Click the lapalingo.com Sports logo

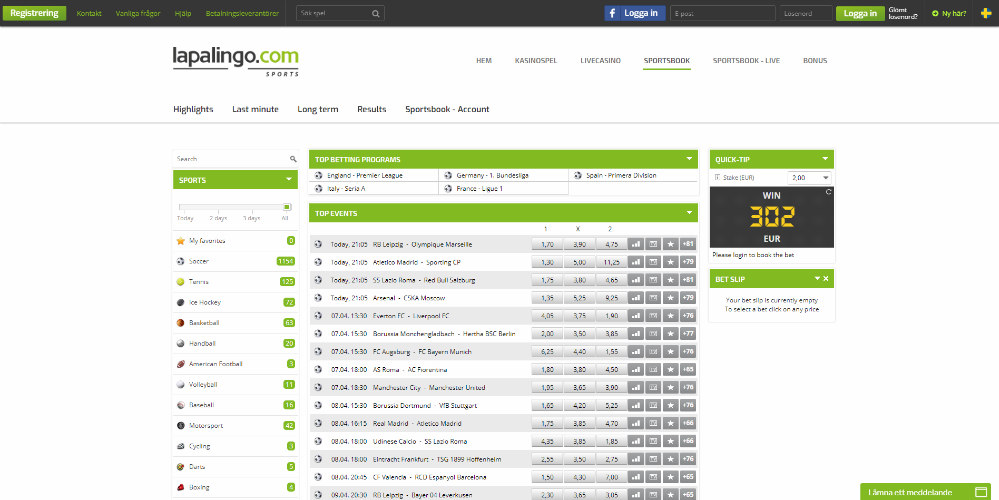(x=236, y=61)
